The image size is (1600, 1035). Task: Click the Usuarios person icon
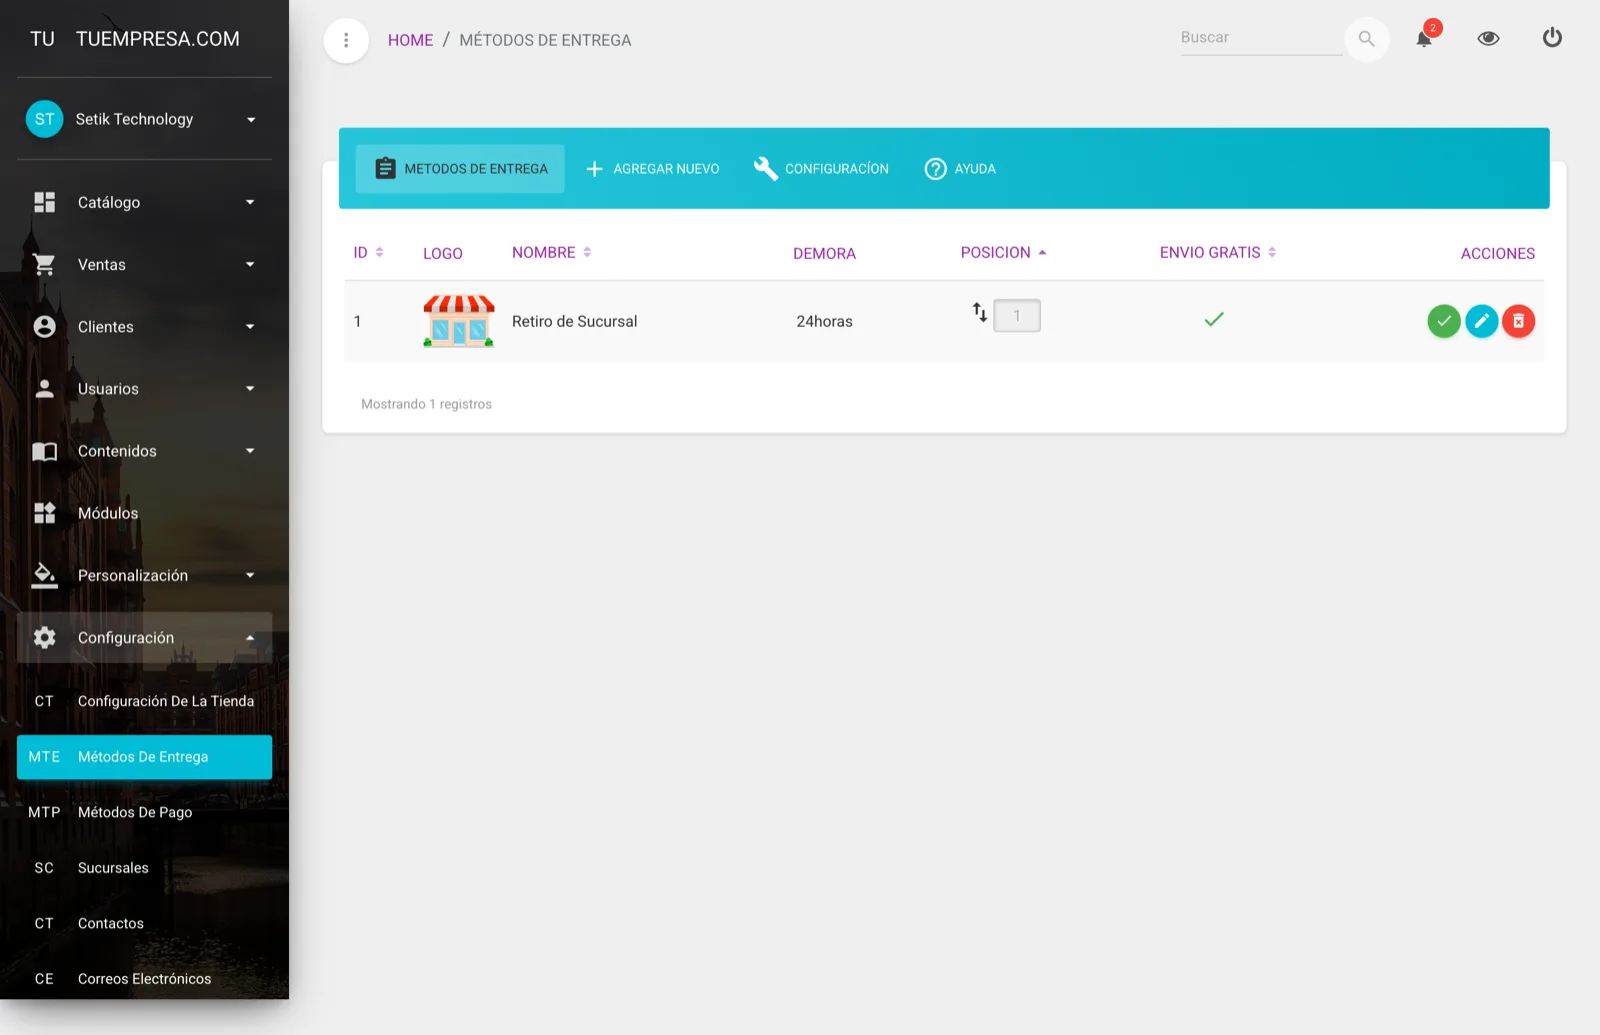[45, 389]
